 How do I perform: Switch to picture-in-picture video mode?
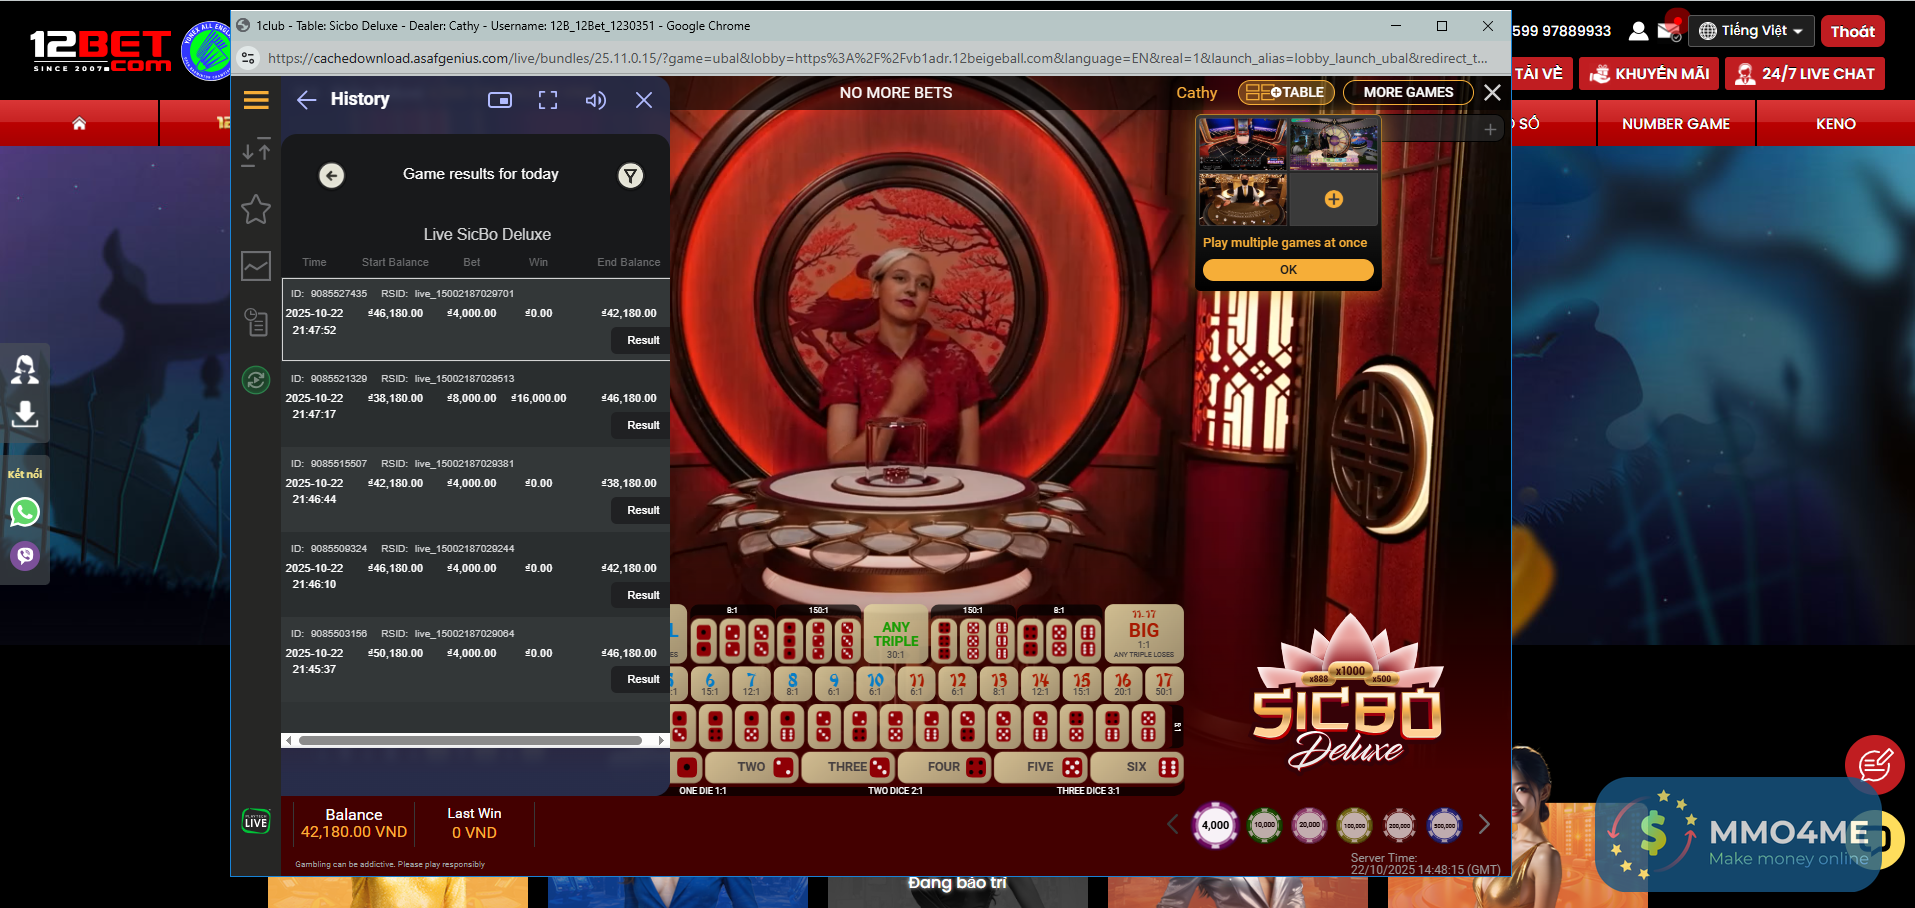point(500,100)
